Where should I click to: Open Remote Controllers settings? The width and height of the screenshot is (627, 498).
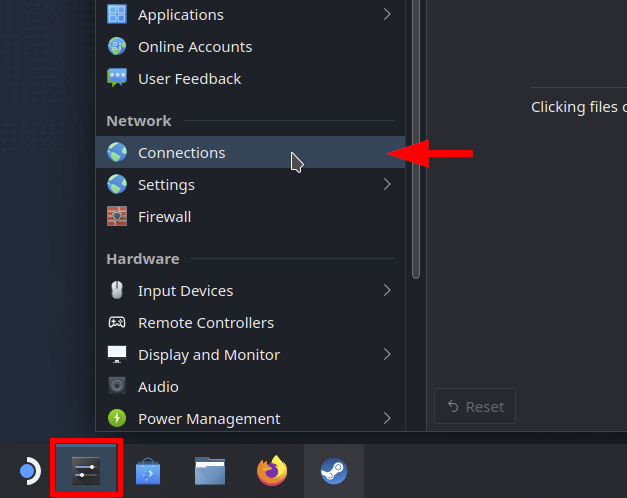click(250, 322)
